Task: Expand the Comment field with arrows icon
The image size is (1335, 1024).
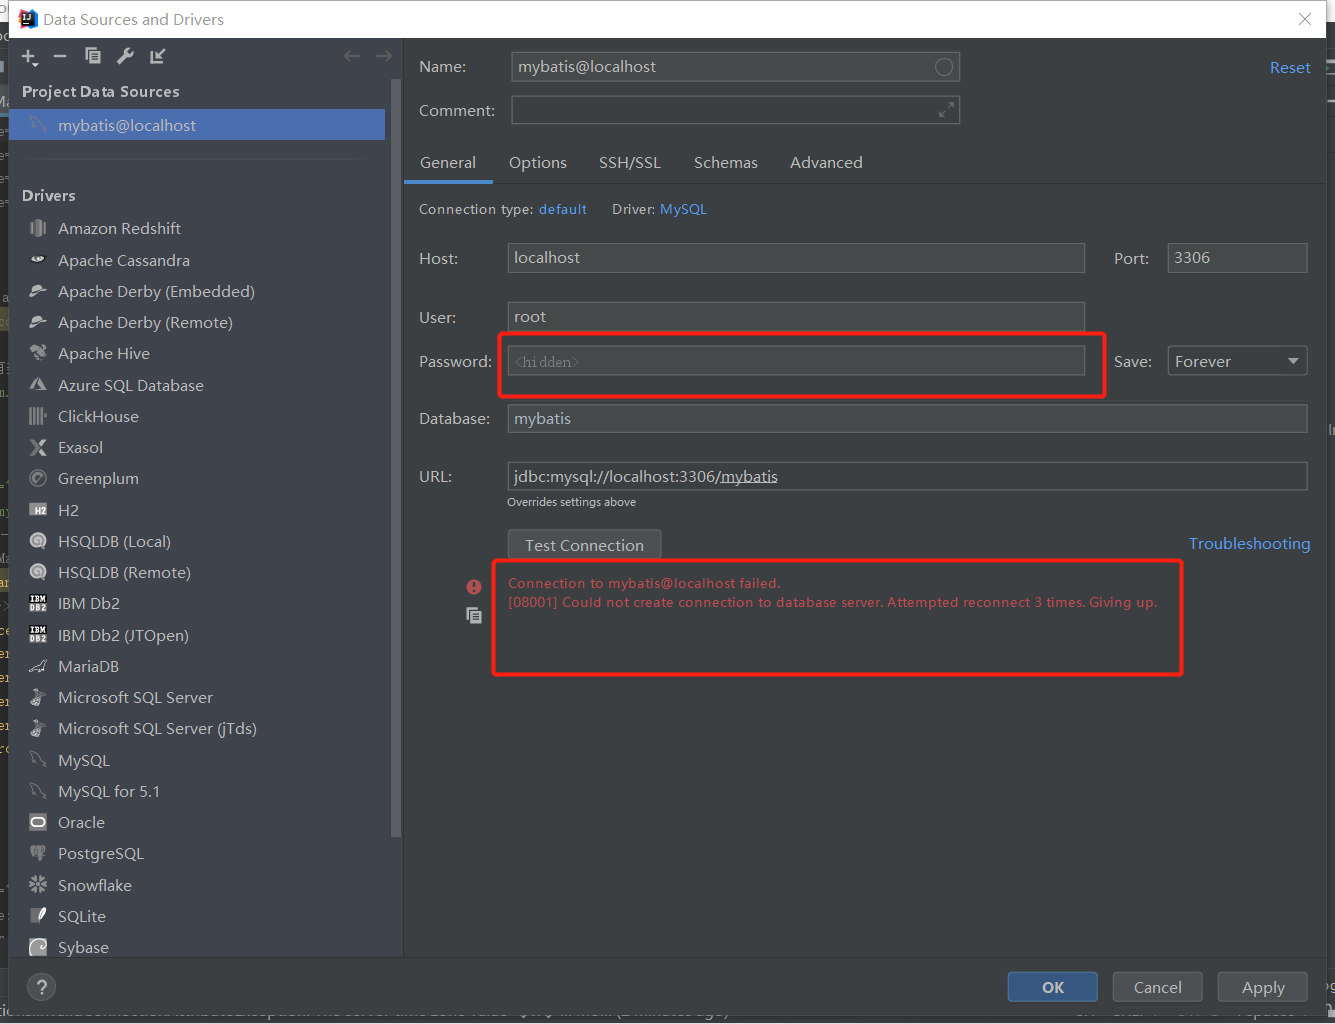Action: click(x=946, y=110)
